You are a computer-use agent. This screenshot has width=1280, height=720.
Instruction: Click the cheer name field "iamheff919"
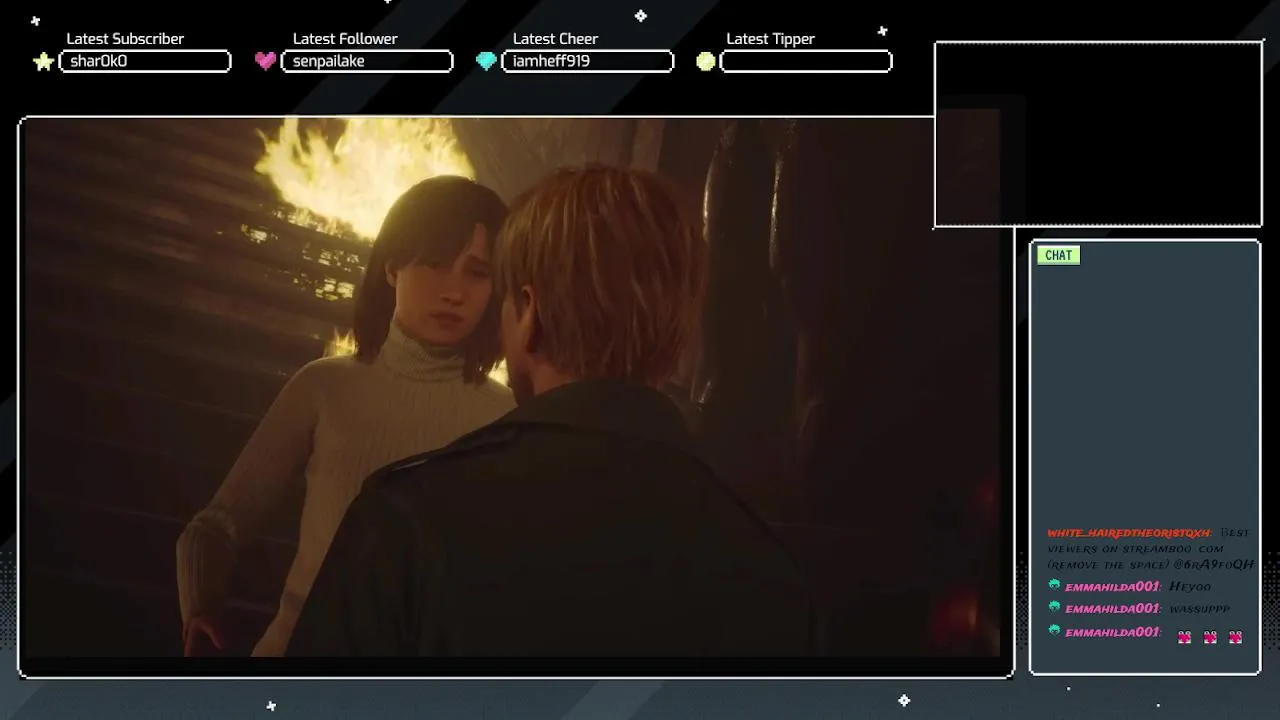point(587,62)
